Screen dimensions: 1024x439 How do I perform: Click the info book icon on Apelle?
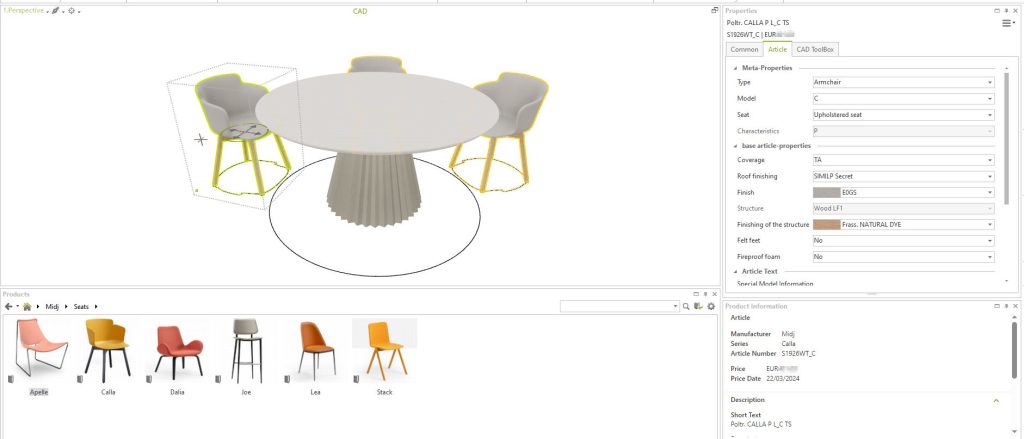[11, 379]
